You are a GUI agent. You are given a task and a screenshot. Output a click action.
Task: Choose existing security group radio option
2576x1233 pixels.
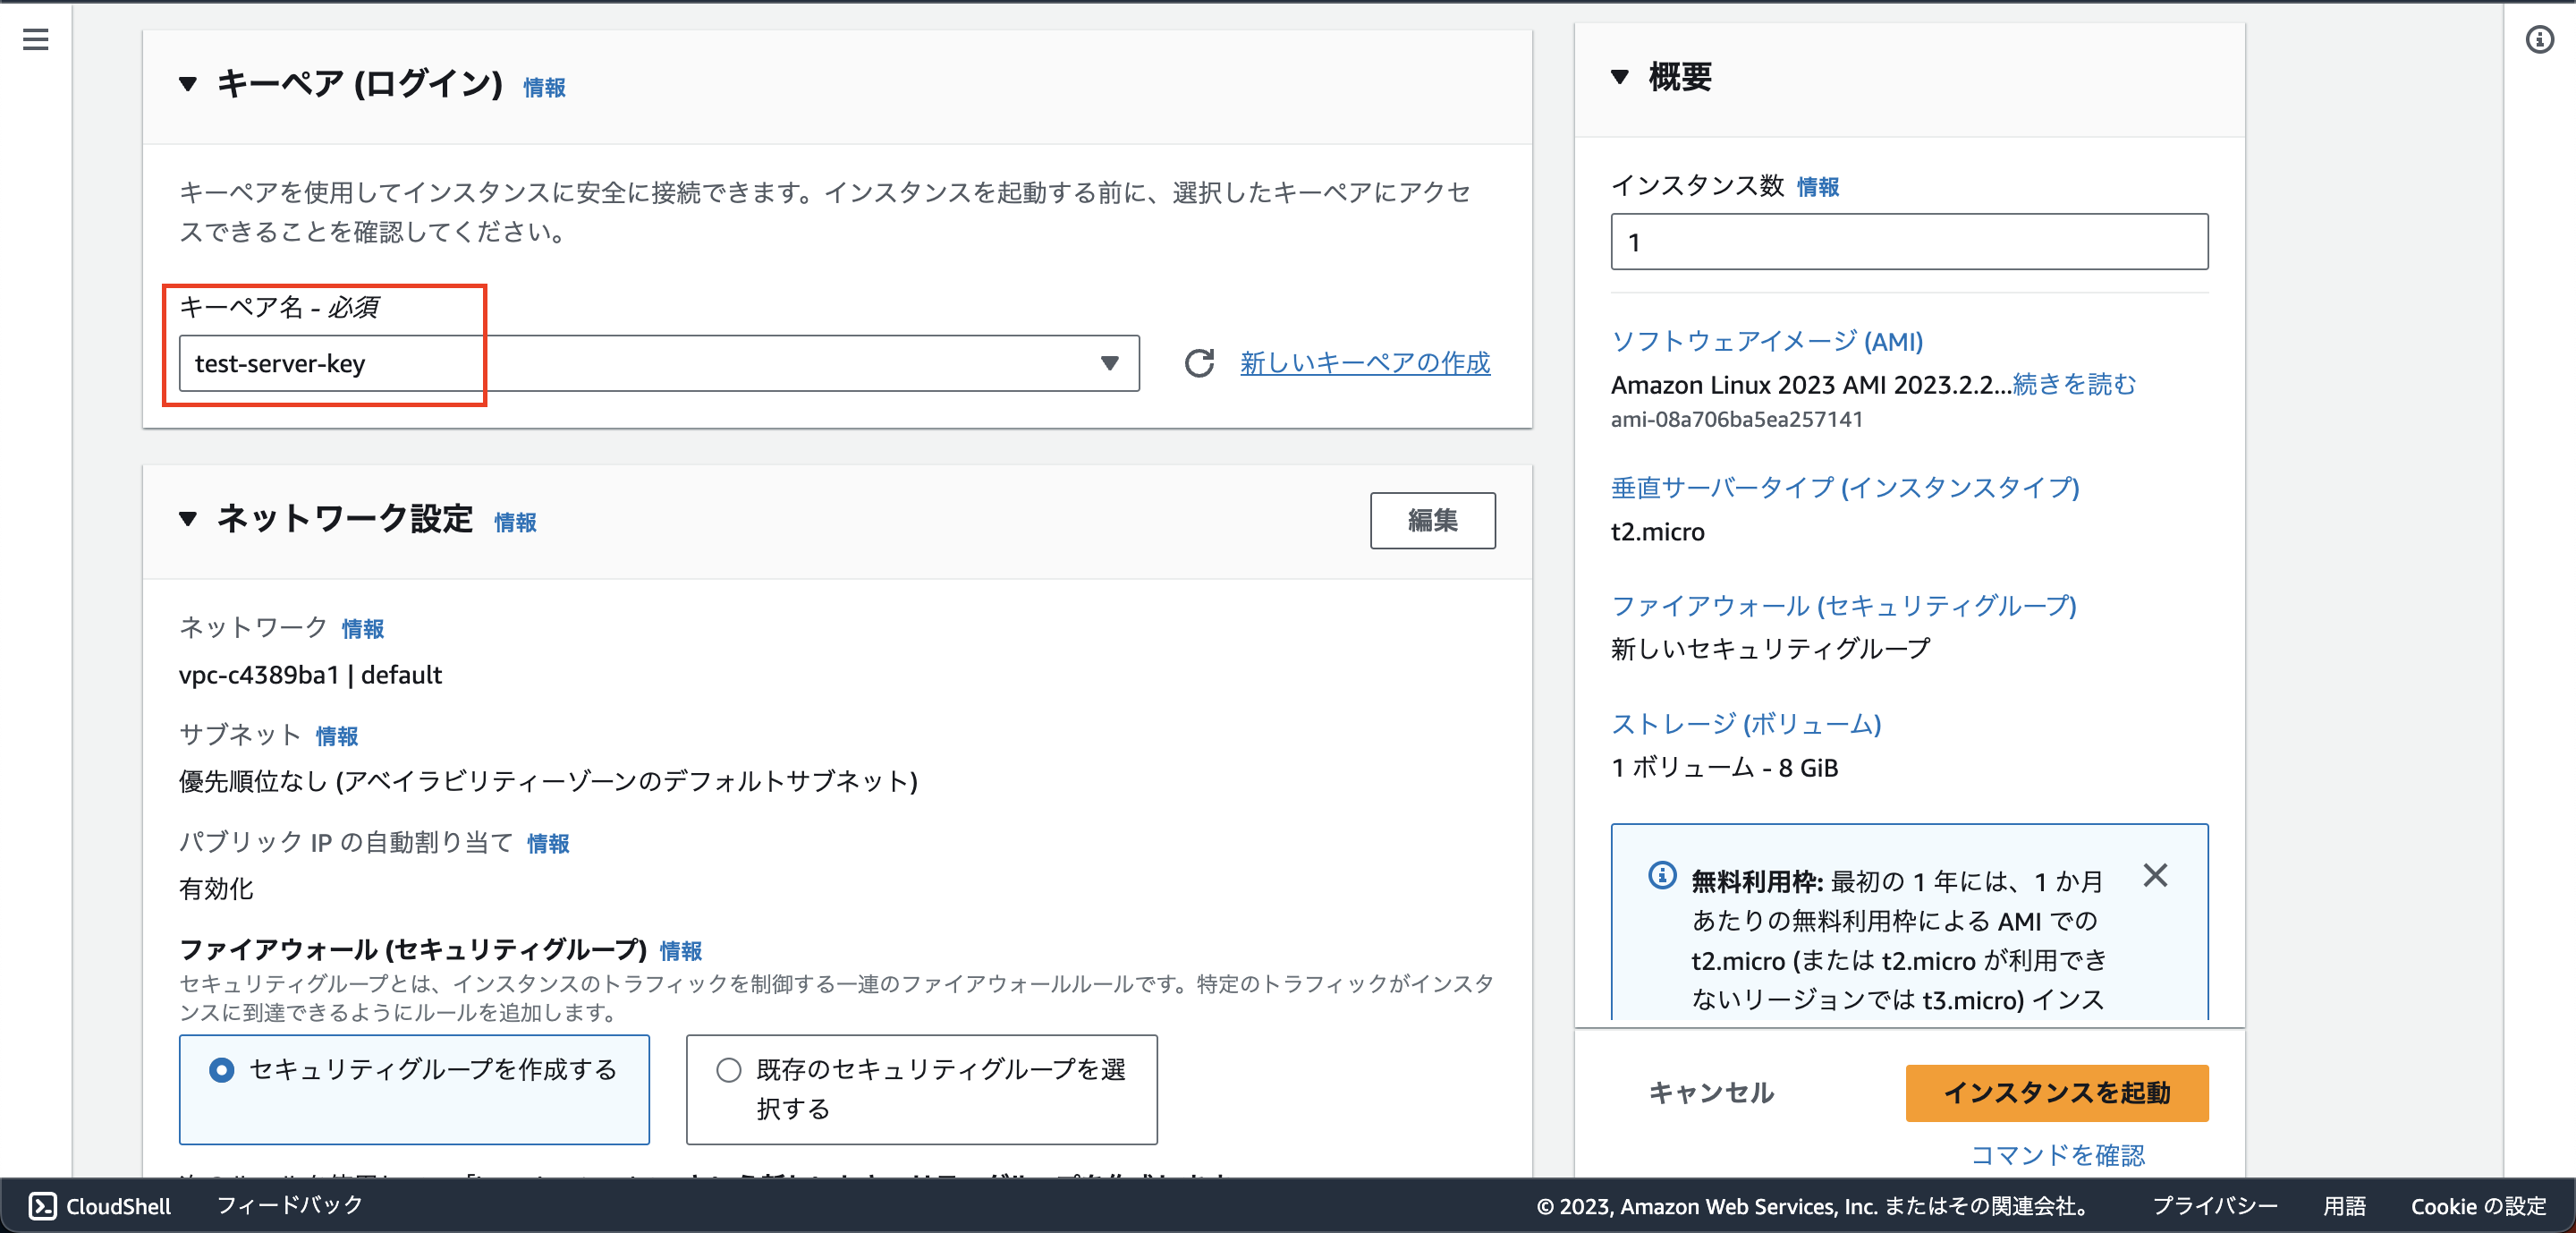(x=729, y=1070)
